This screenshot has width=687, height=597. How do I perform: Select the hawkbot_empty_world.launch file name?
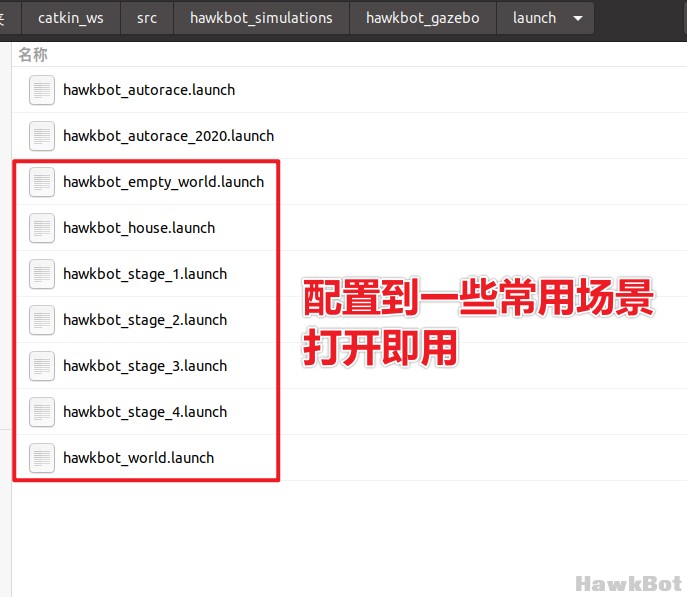[163, 182]
